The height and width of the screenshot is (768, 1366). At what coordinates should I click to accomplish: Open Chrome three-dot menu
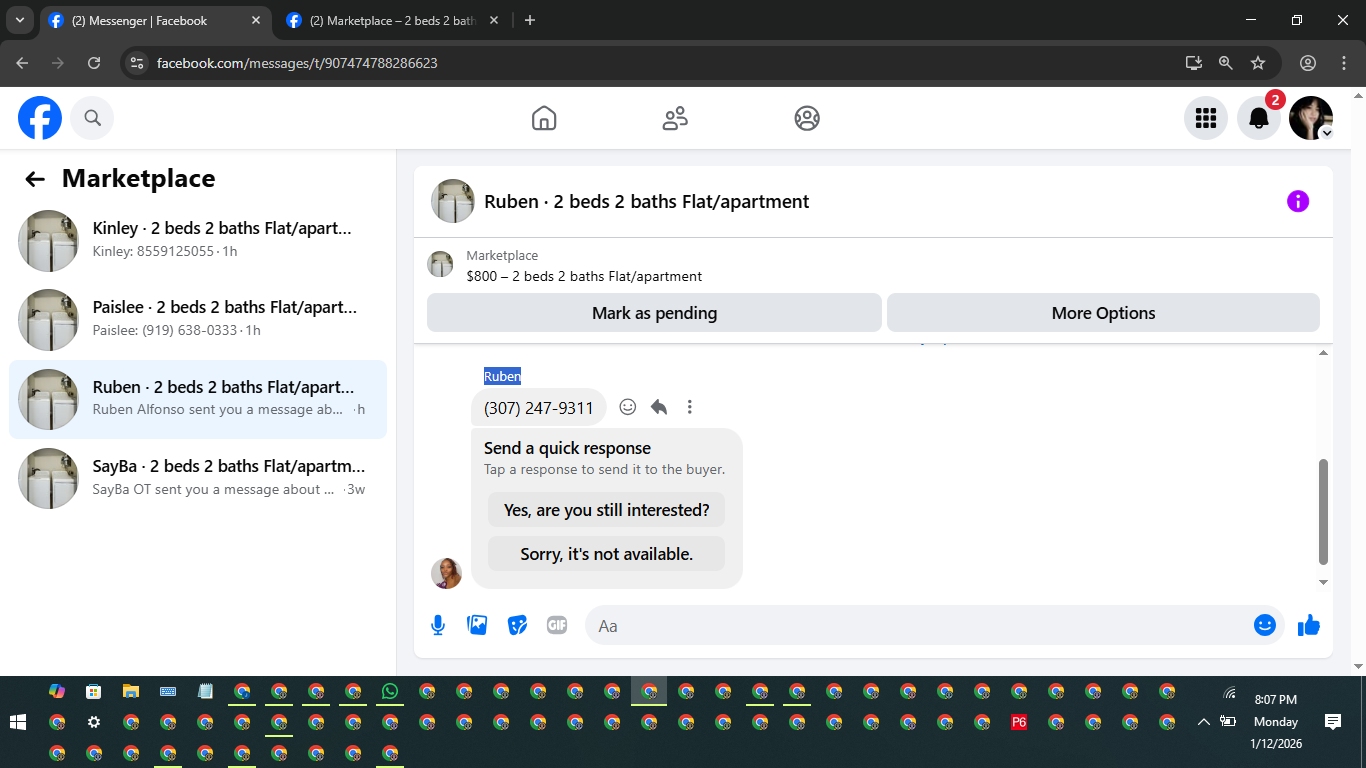1343,63
